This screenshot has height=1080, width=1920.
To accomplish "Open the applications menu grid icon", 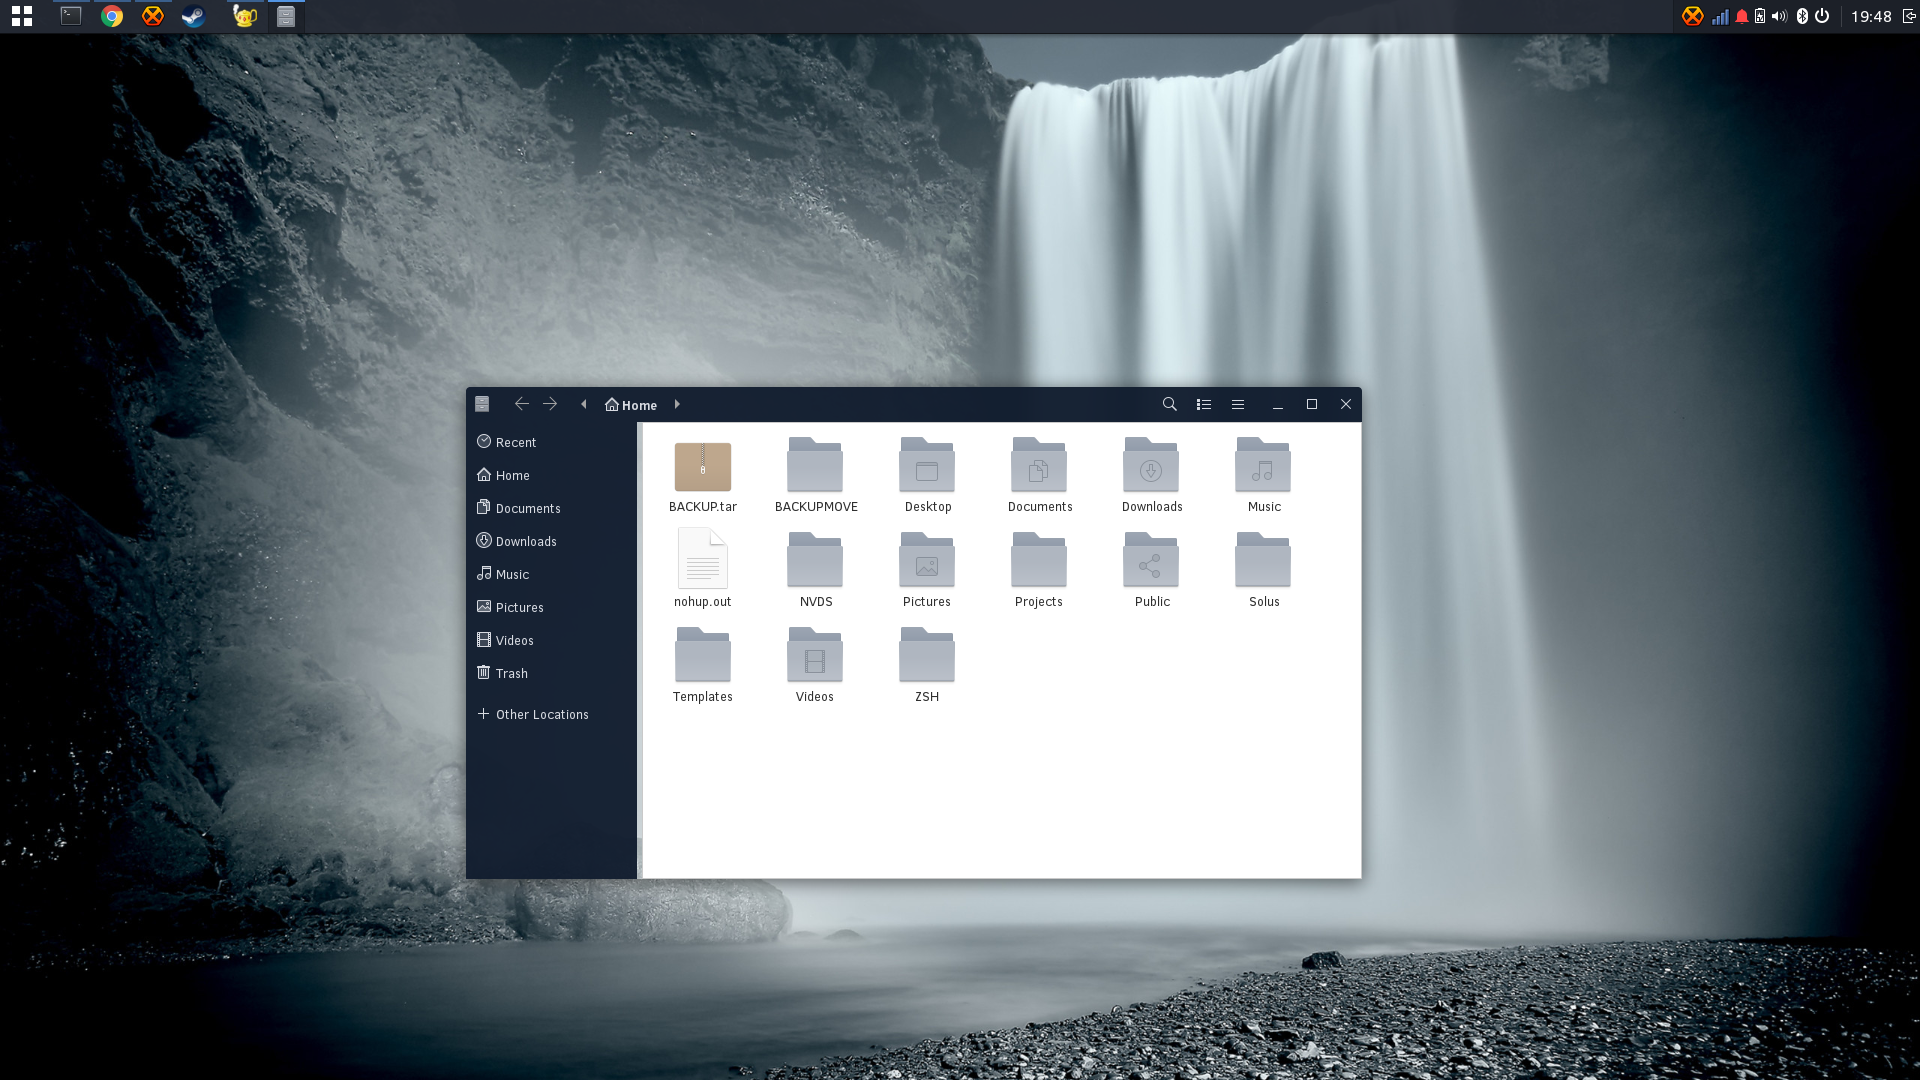I will coord(22,16).
